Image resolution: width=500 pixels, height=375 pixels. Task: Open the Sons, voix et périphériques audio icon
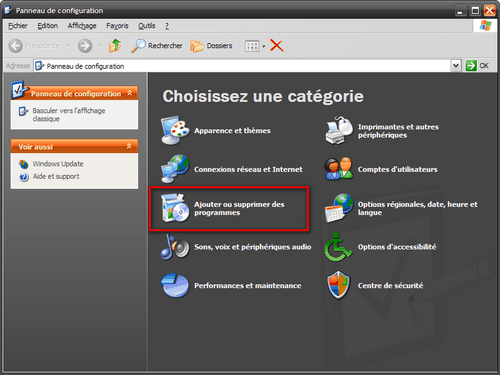175,247
